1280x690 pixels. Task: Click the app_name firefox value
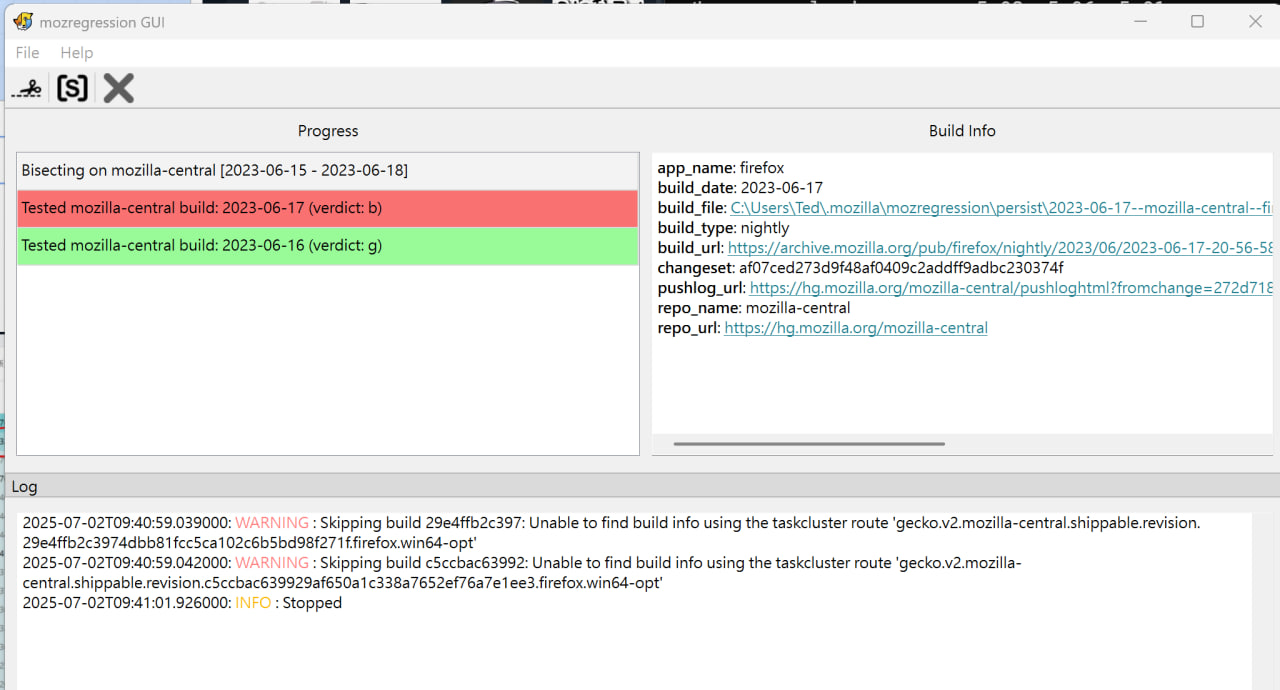click(x=762, y=168)
